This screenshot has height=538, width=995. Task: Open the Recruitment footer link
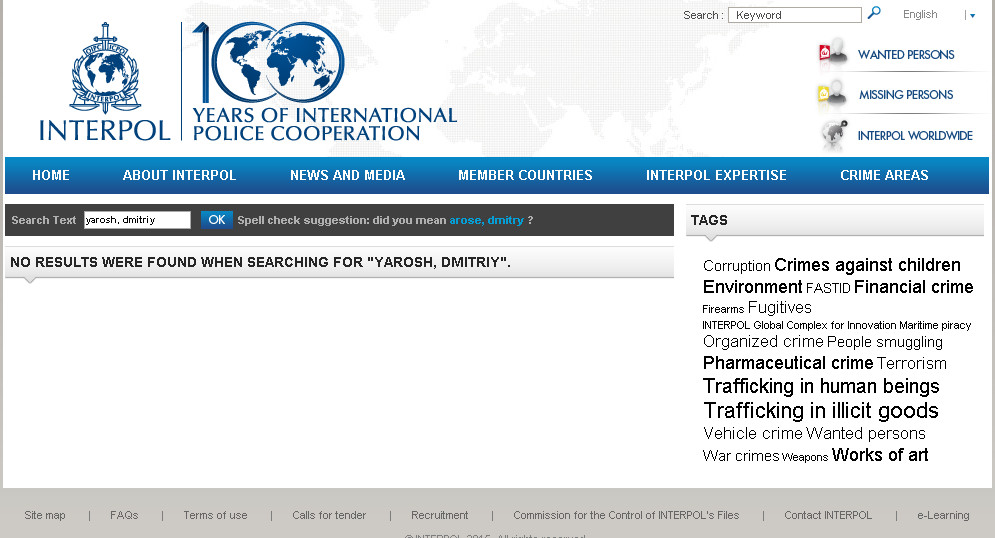click(x=439, y=515)
